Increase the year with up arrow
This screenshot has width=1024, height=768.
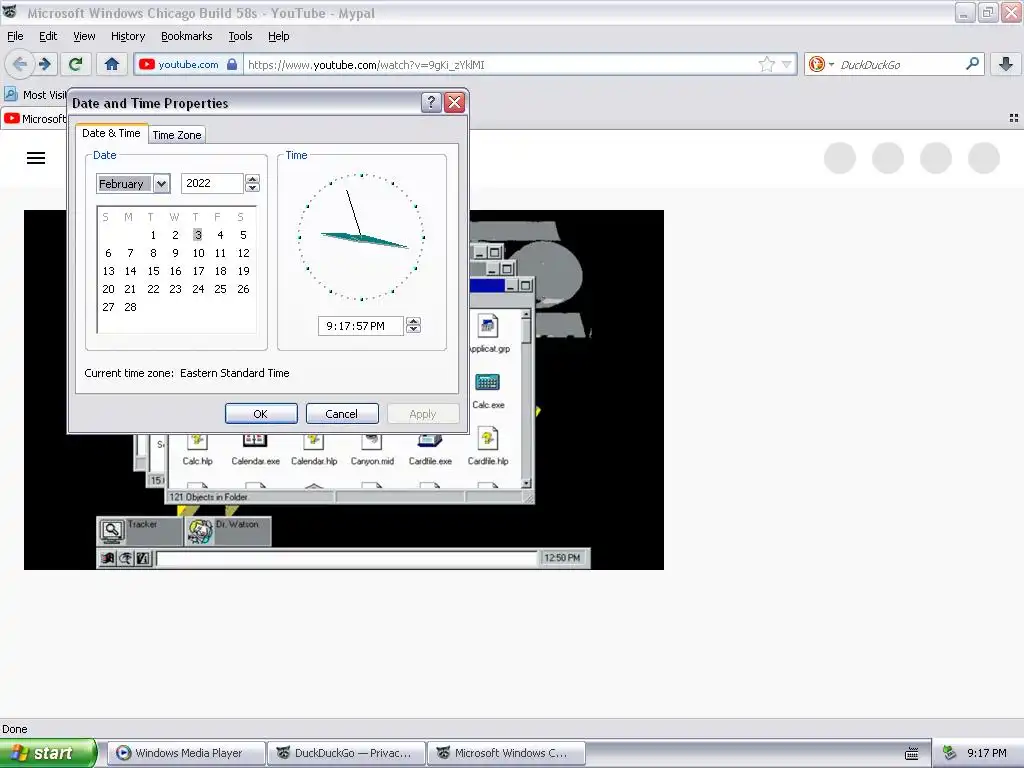point(253,179)
